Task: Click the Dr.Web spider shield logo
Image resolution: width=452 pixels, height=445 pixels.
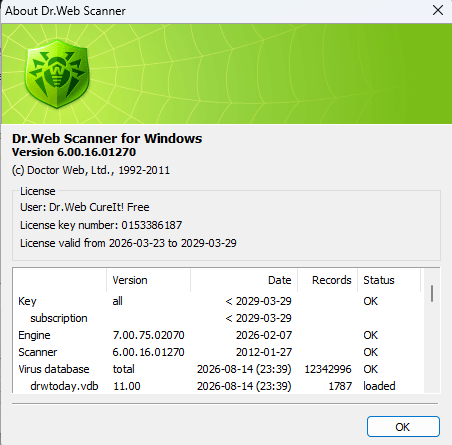Action: (x=57, y=74)
